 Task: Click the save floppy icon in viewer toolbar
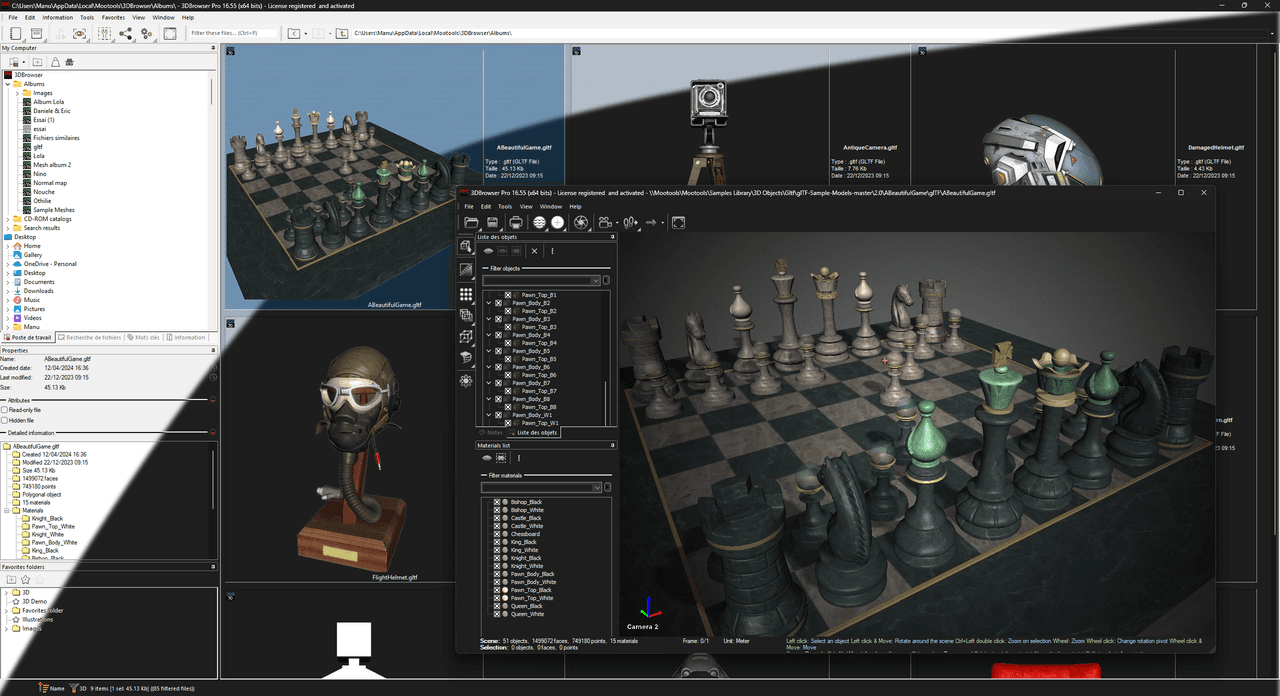[x=493, y=222]
